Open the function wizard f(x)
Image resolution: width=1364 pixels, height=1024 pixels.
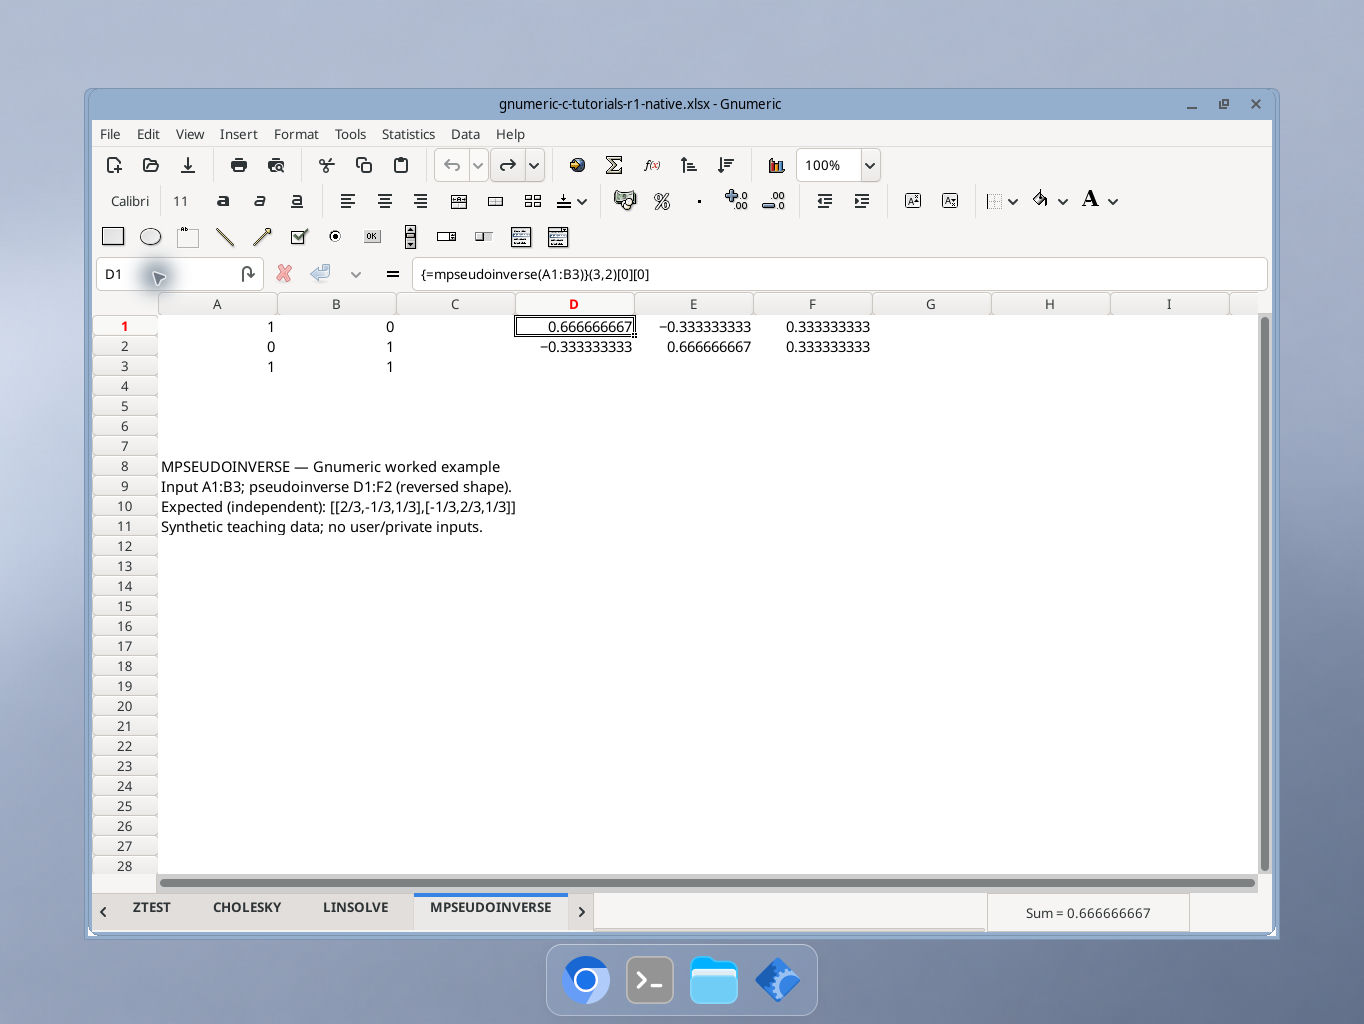click(x=652, y=165)
